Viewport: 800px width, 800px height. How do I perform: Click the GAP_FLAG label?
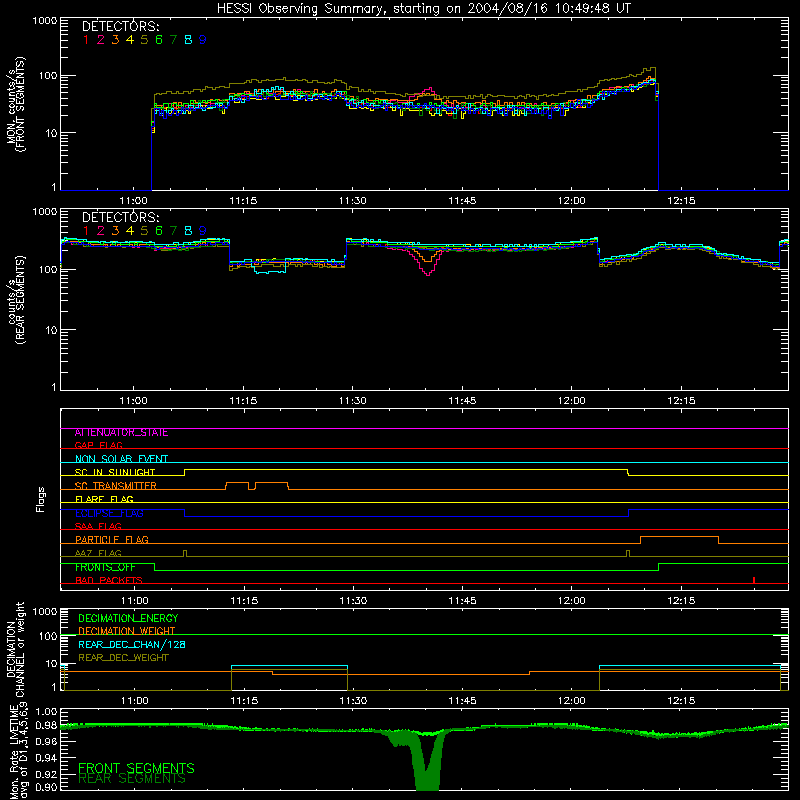[98, 445]
